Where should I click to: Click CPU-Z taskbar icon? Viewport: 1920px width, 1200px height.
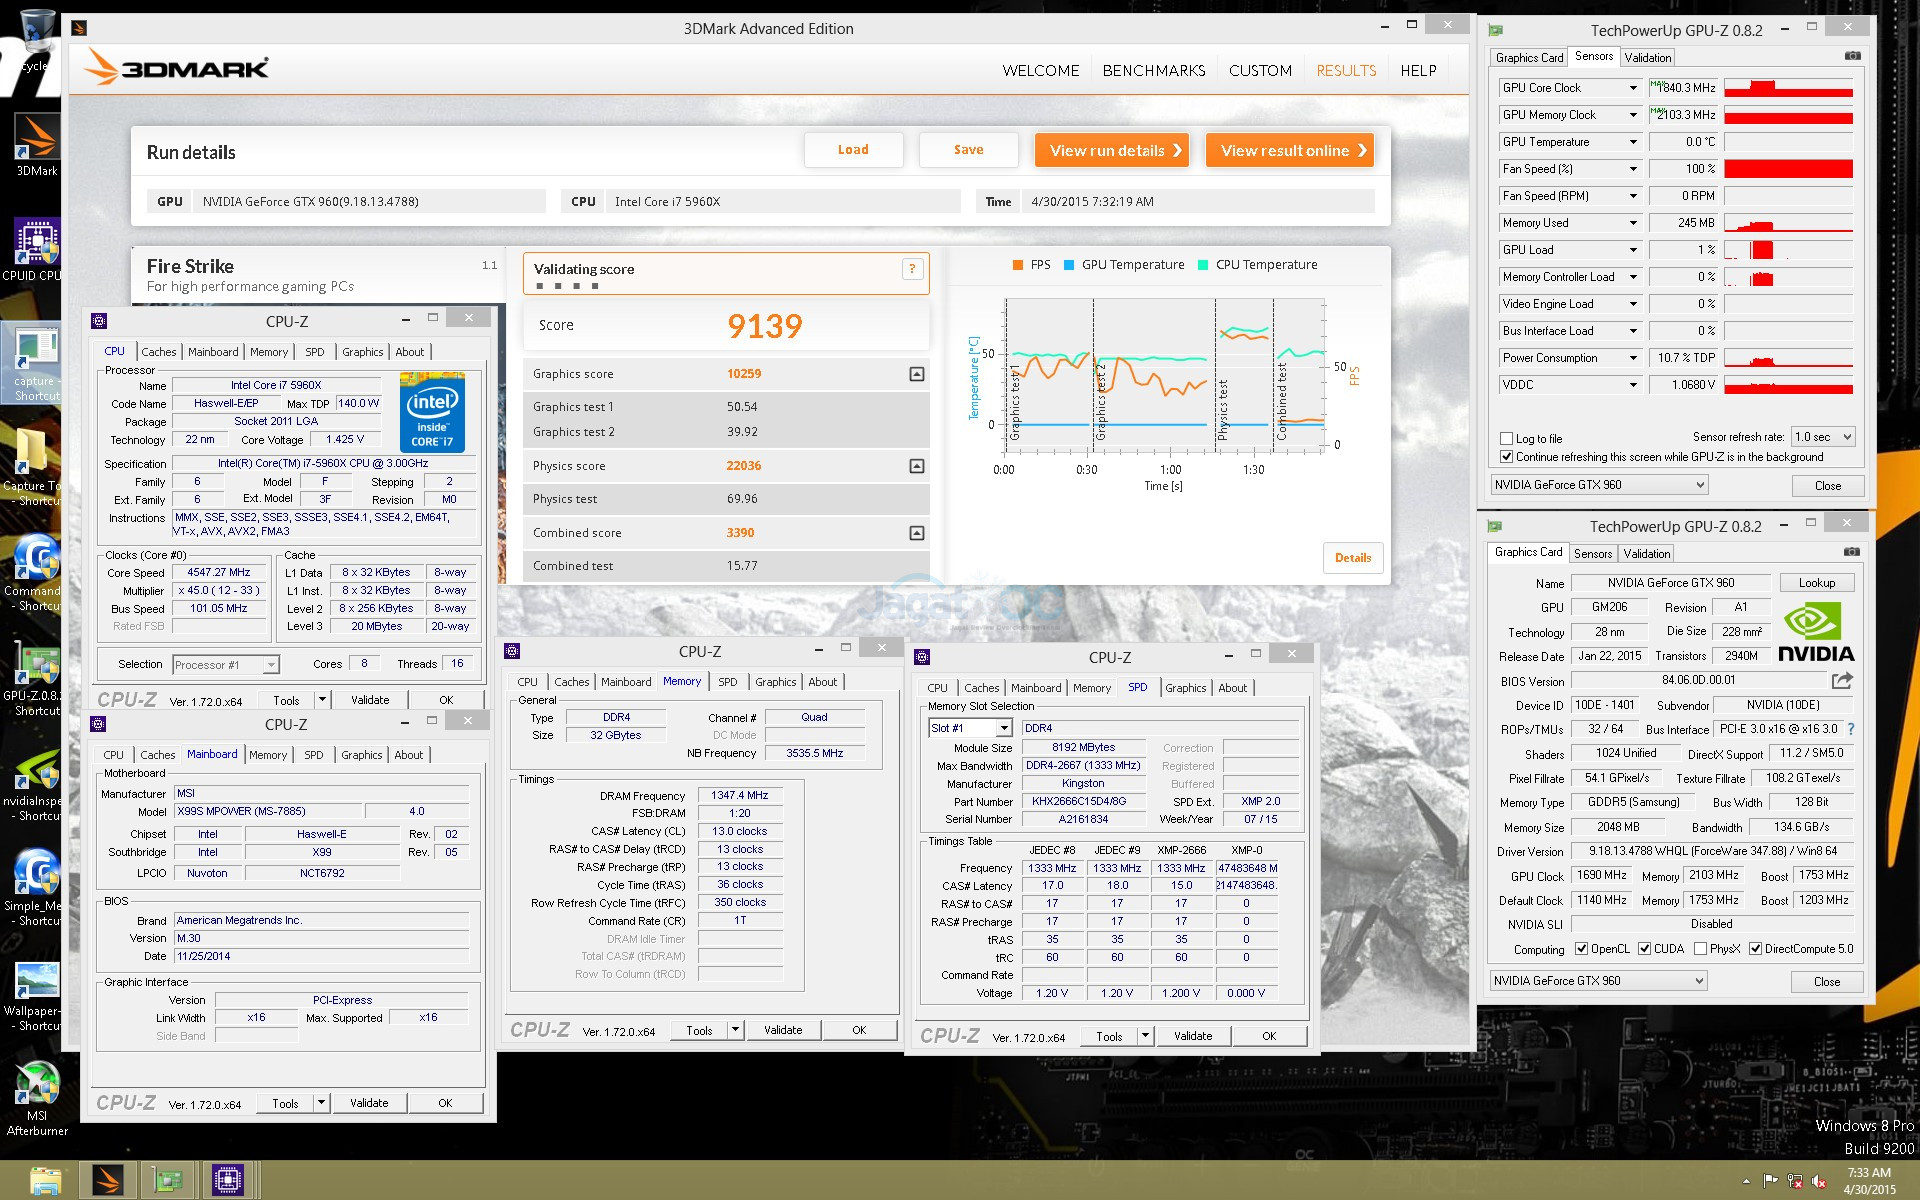coord(228,1181)
